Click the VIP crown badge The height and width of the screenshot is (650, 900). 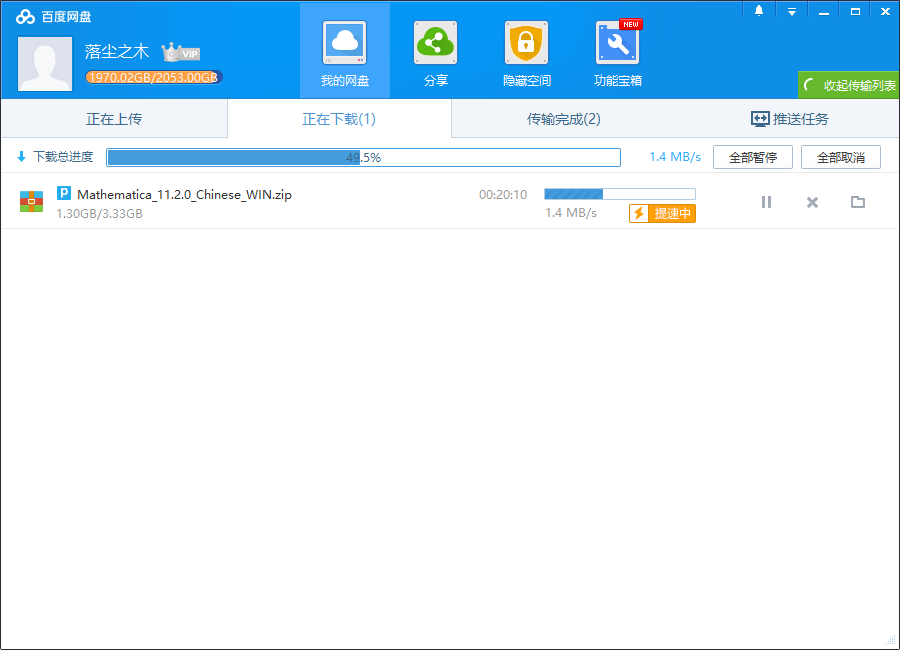tap(180, 53)
